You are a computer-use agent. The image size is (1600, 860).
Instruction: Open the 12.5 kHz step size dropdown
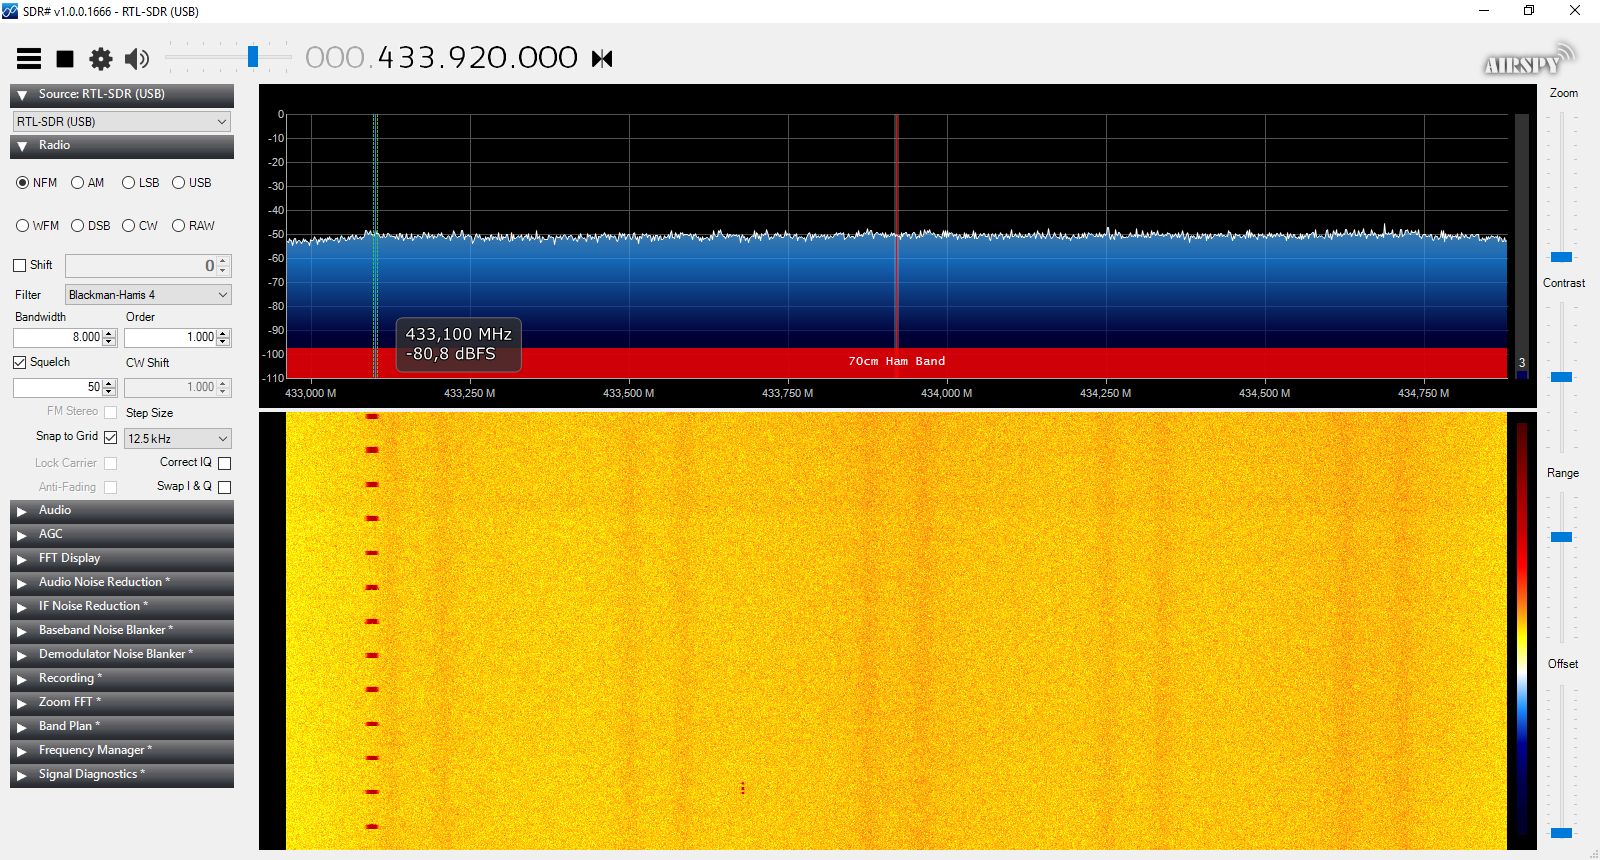(x=178, y=438)
